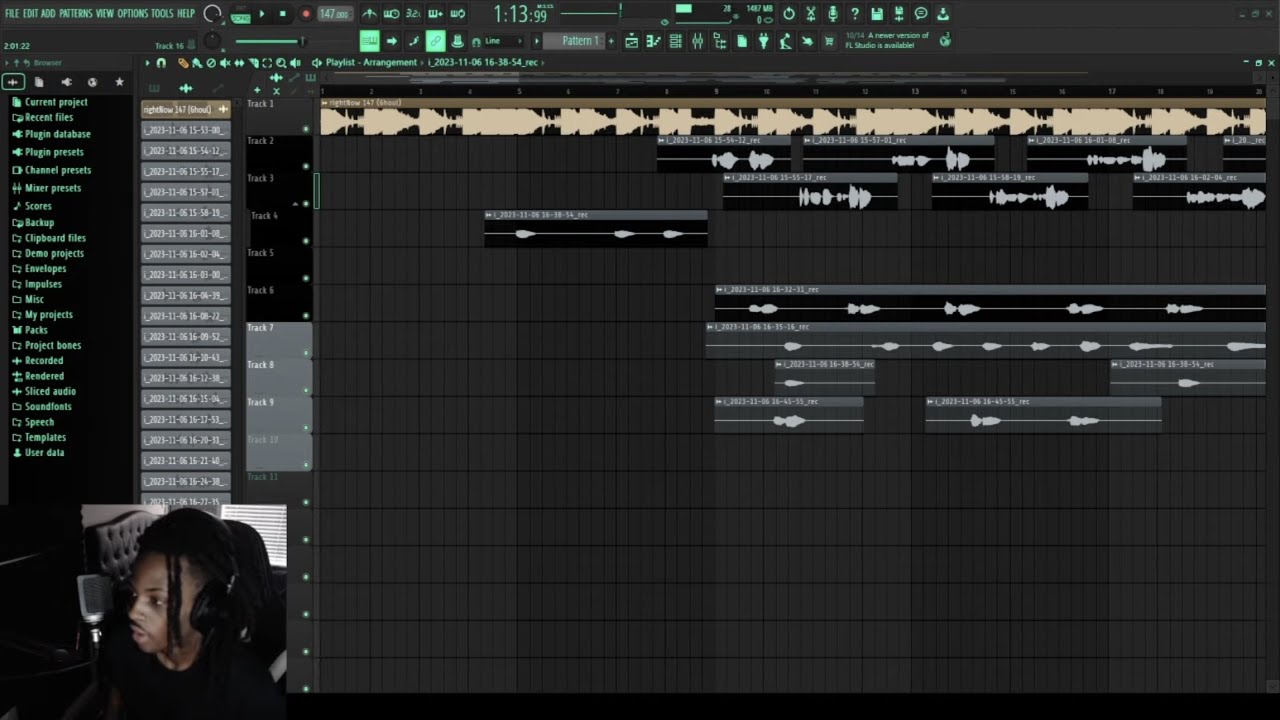The image size is (1280, 720).
Task: Click the download content icon
Action: [x=943, y=14]
